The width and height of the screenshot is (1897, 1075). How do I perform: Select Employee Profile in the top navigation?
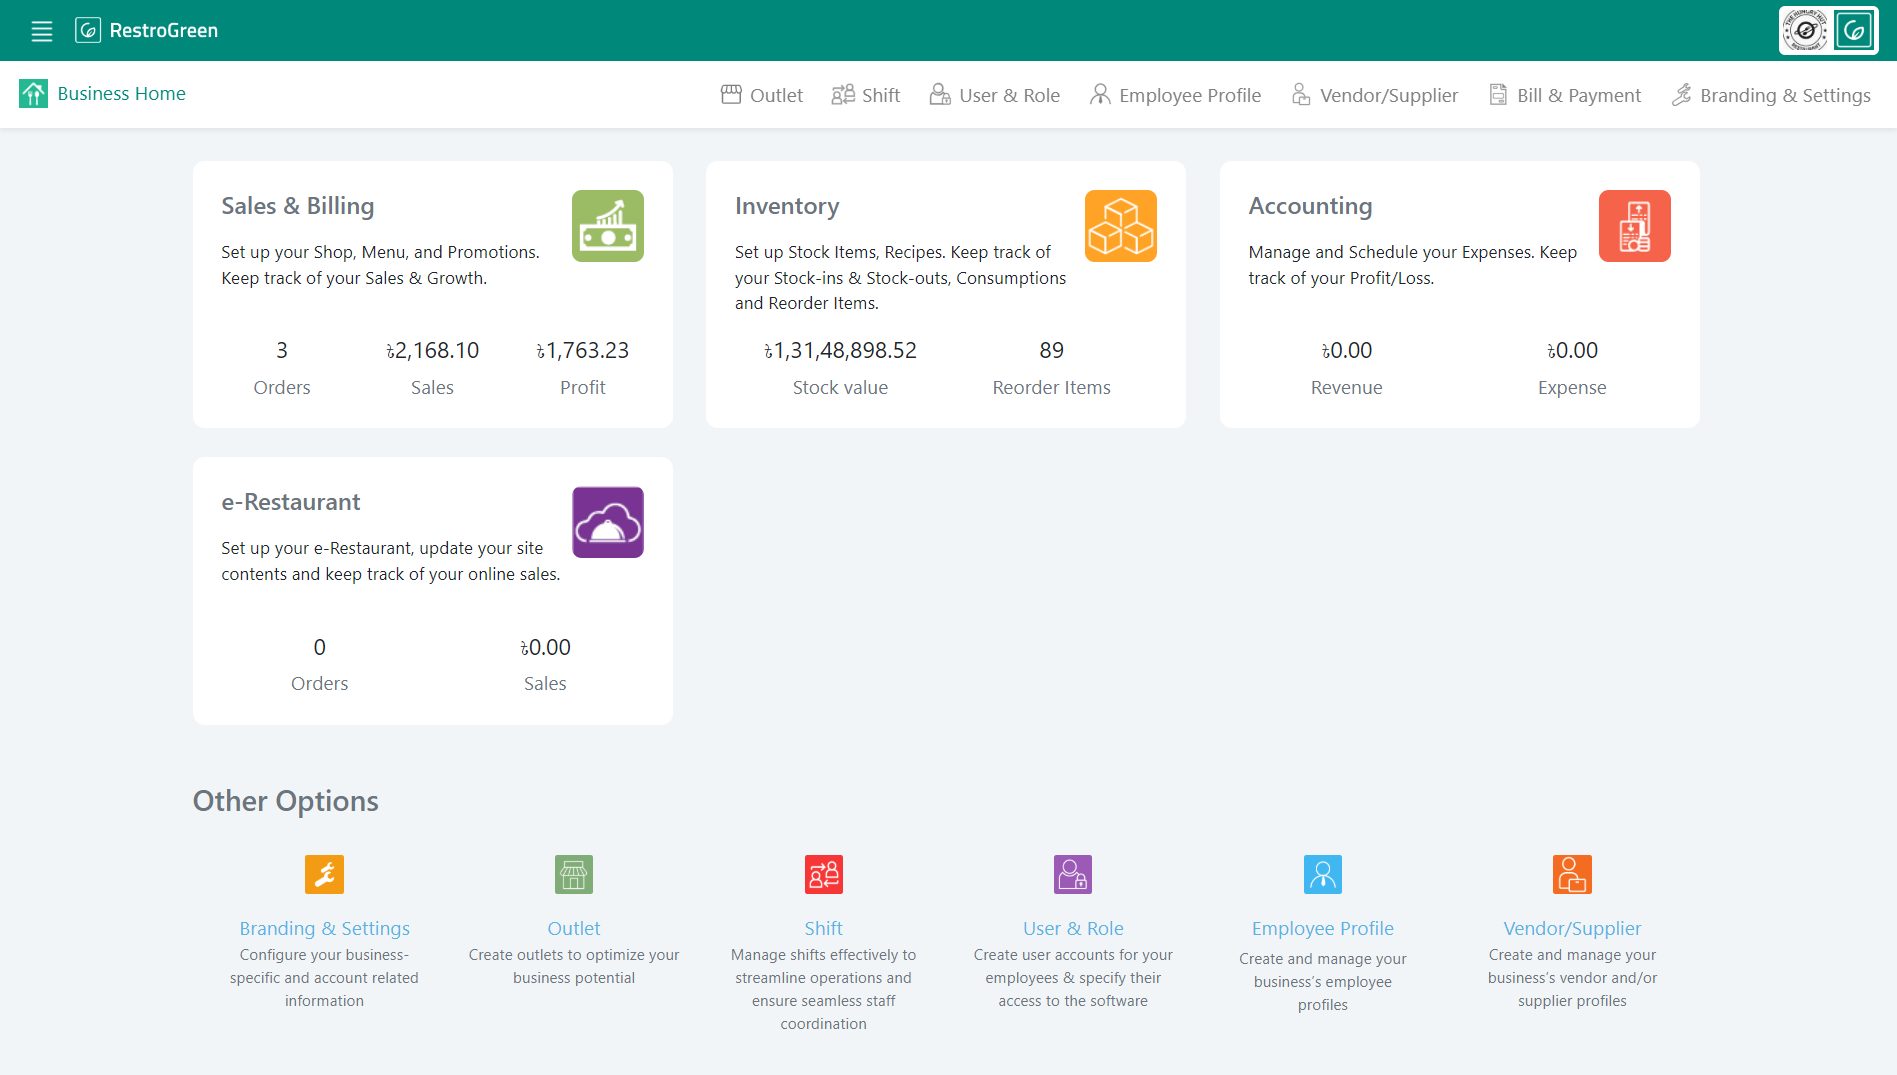coord(1175,94)
